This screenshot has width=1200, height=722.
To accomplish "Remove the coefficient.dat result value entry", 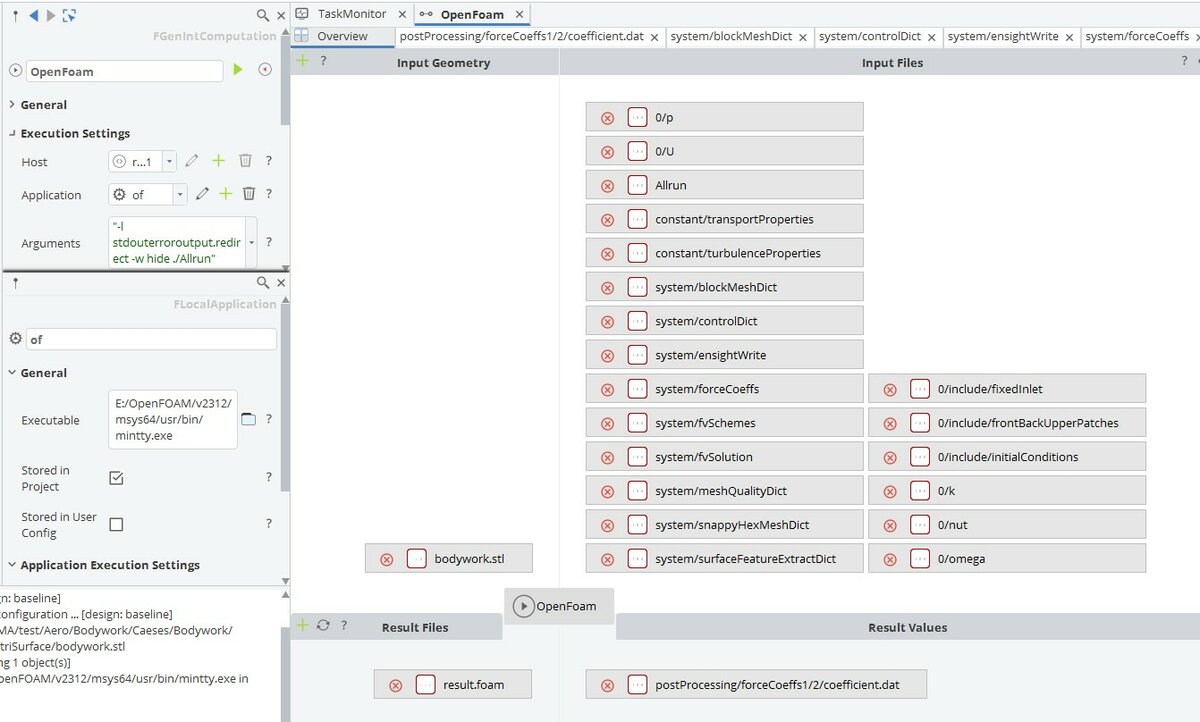I will pos(607,685).
